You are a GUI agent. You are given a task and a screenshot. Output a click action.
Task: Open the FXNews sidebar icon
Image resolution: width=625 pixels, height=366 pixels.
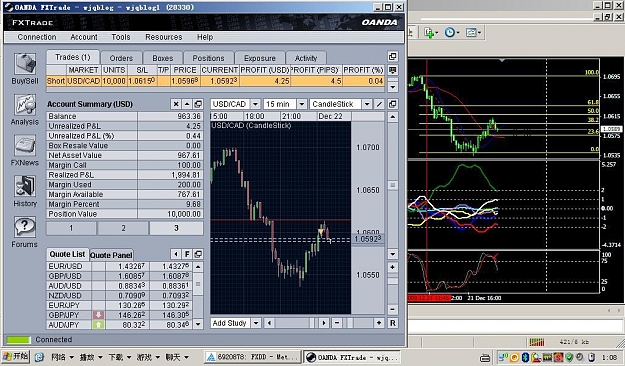25,146
